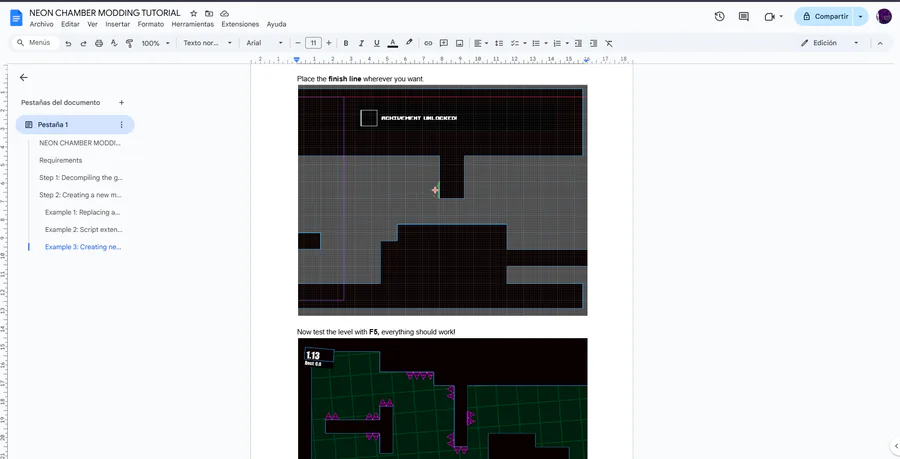
Task: Open the Ver menu
Action: (92, 24)
